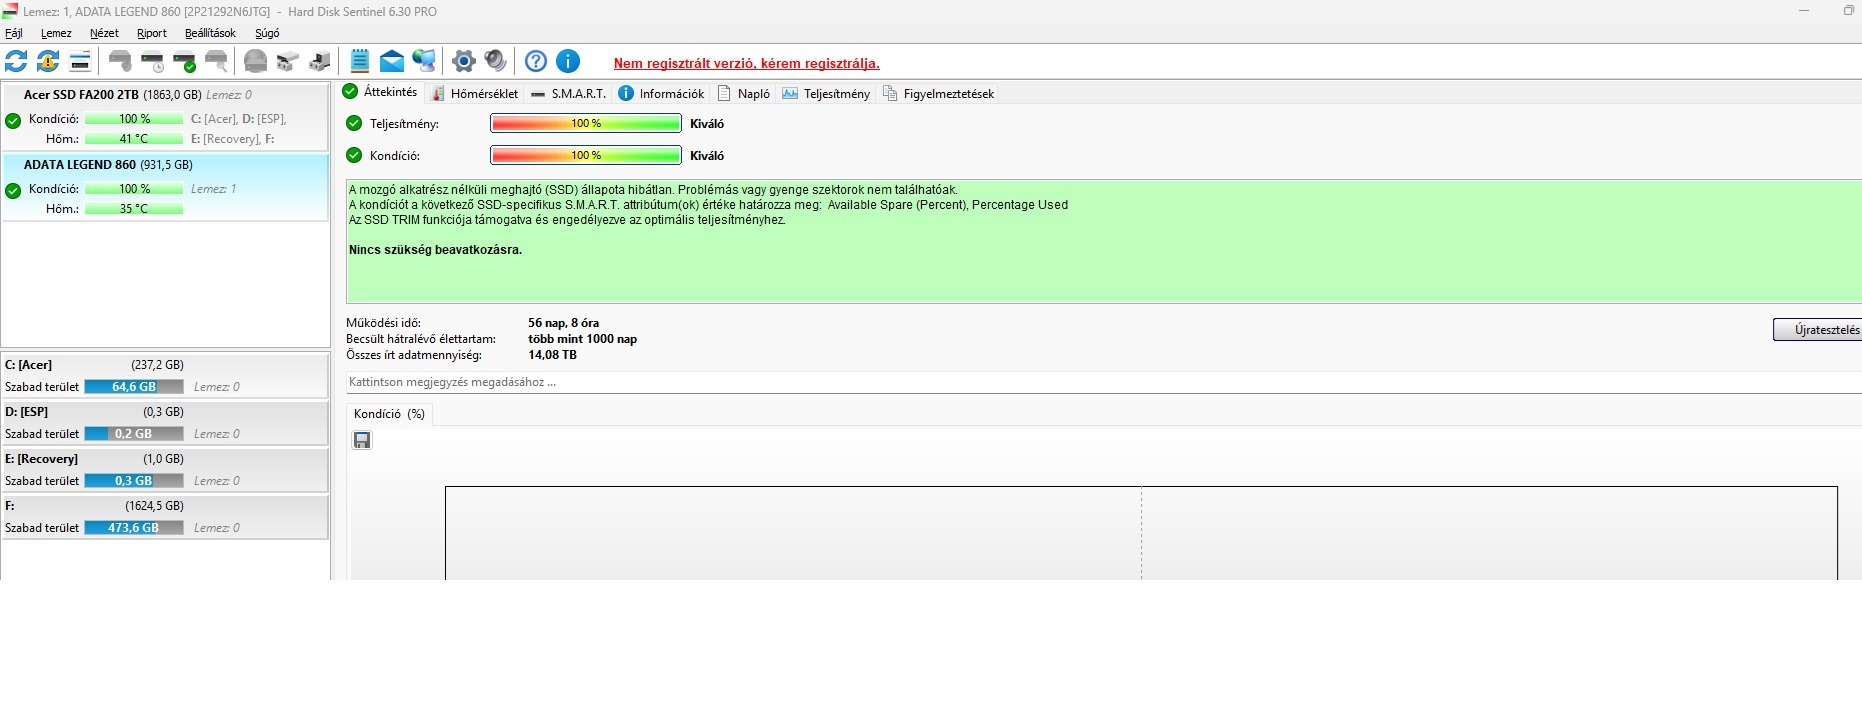Viewport: 1862px width, 728px height.
Task: Select the E: [Recovery] partition
Action: (x=165, y=470)
